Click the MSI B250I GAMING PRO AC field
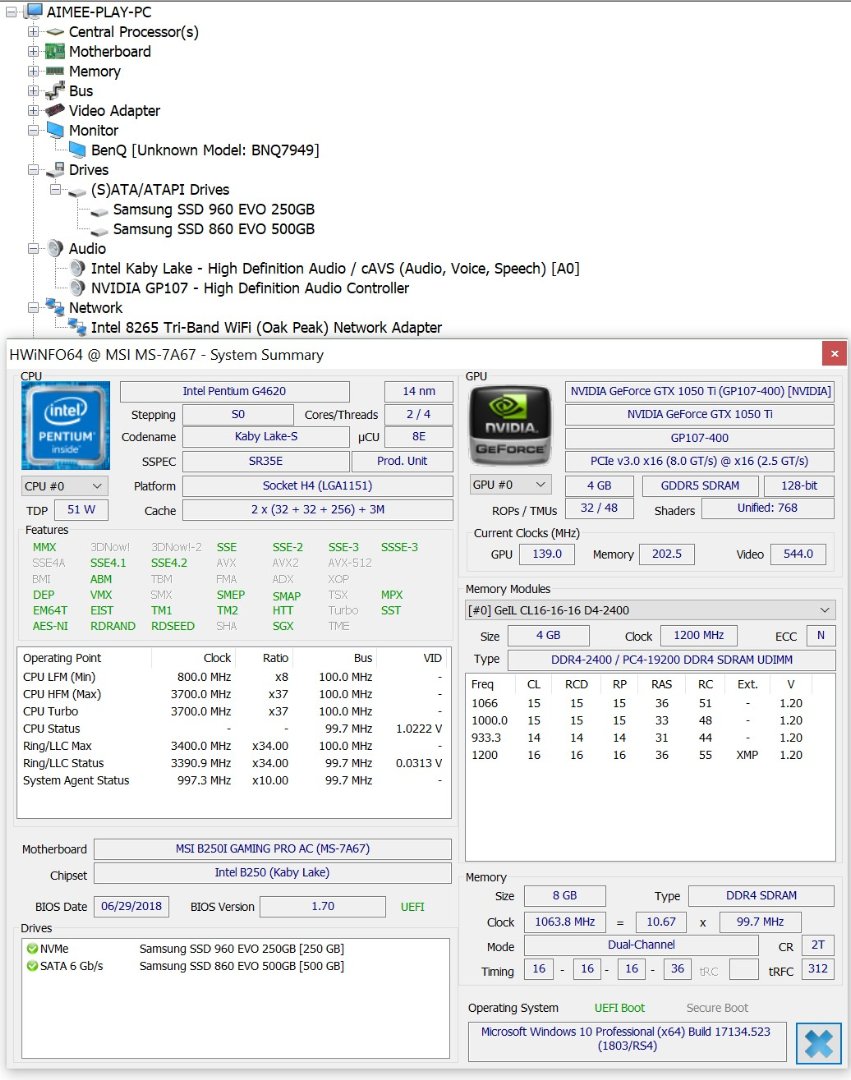Image resolution: width=851 pixels, height=1080 pixels. (x=273, y=849)
